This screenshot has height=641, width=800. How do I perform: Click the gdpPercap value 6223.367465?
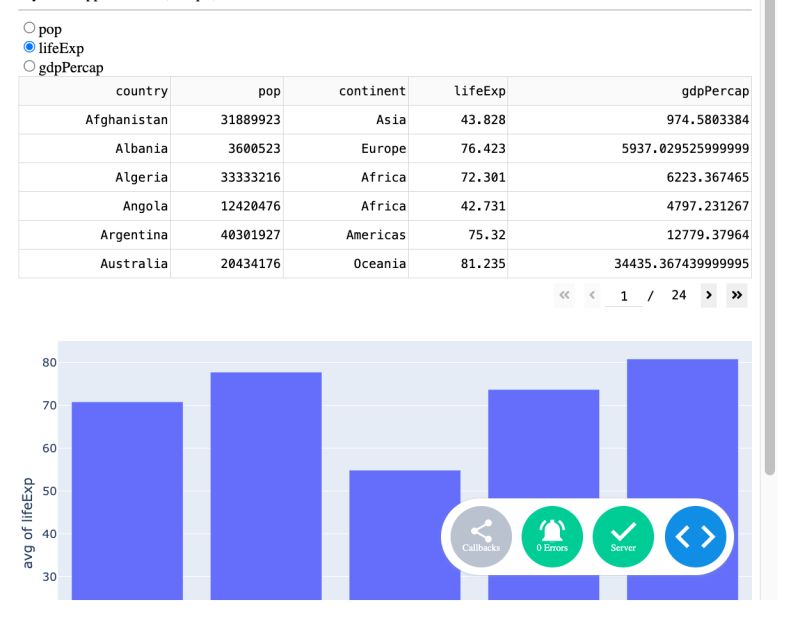coord(630,178)
